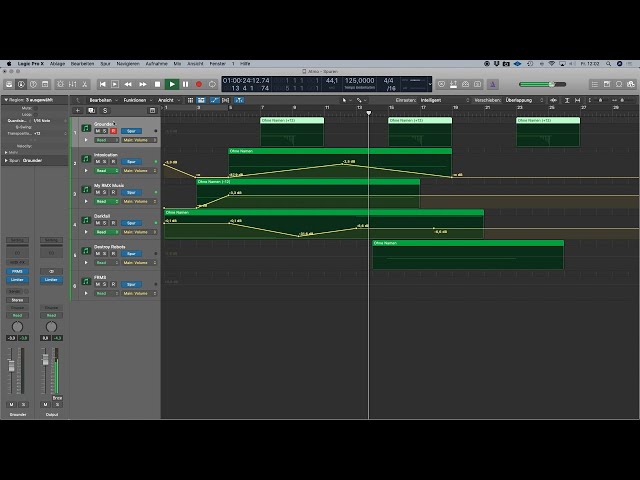Go to beginning of project
Image resolution: width=640 pixels, height=480 pixels.
click(x=102, y=84)
